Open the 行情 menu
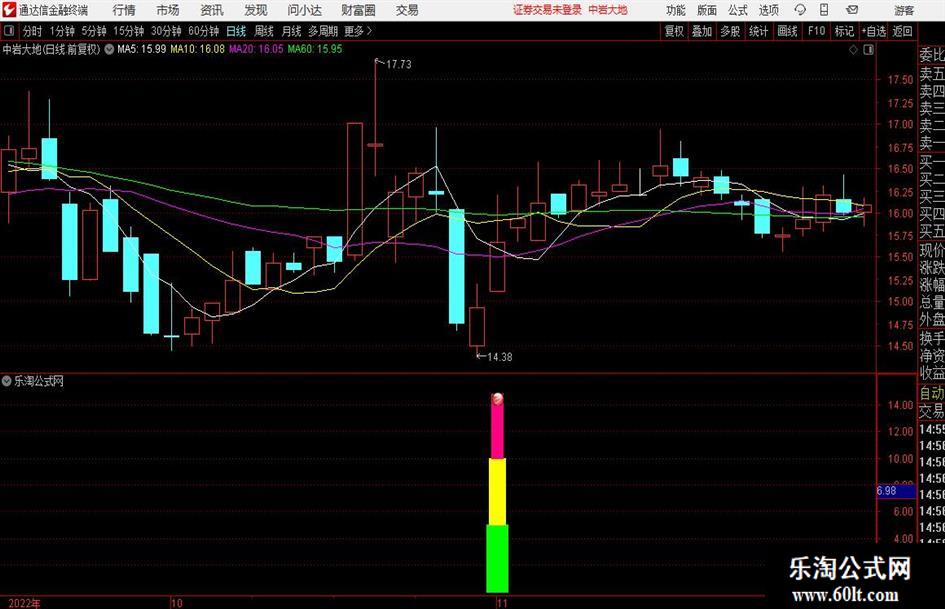This screenshot has width=945, height=609. 124,10
